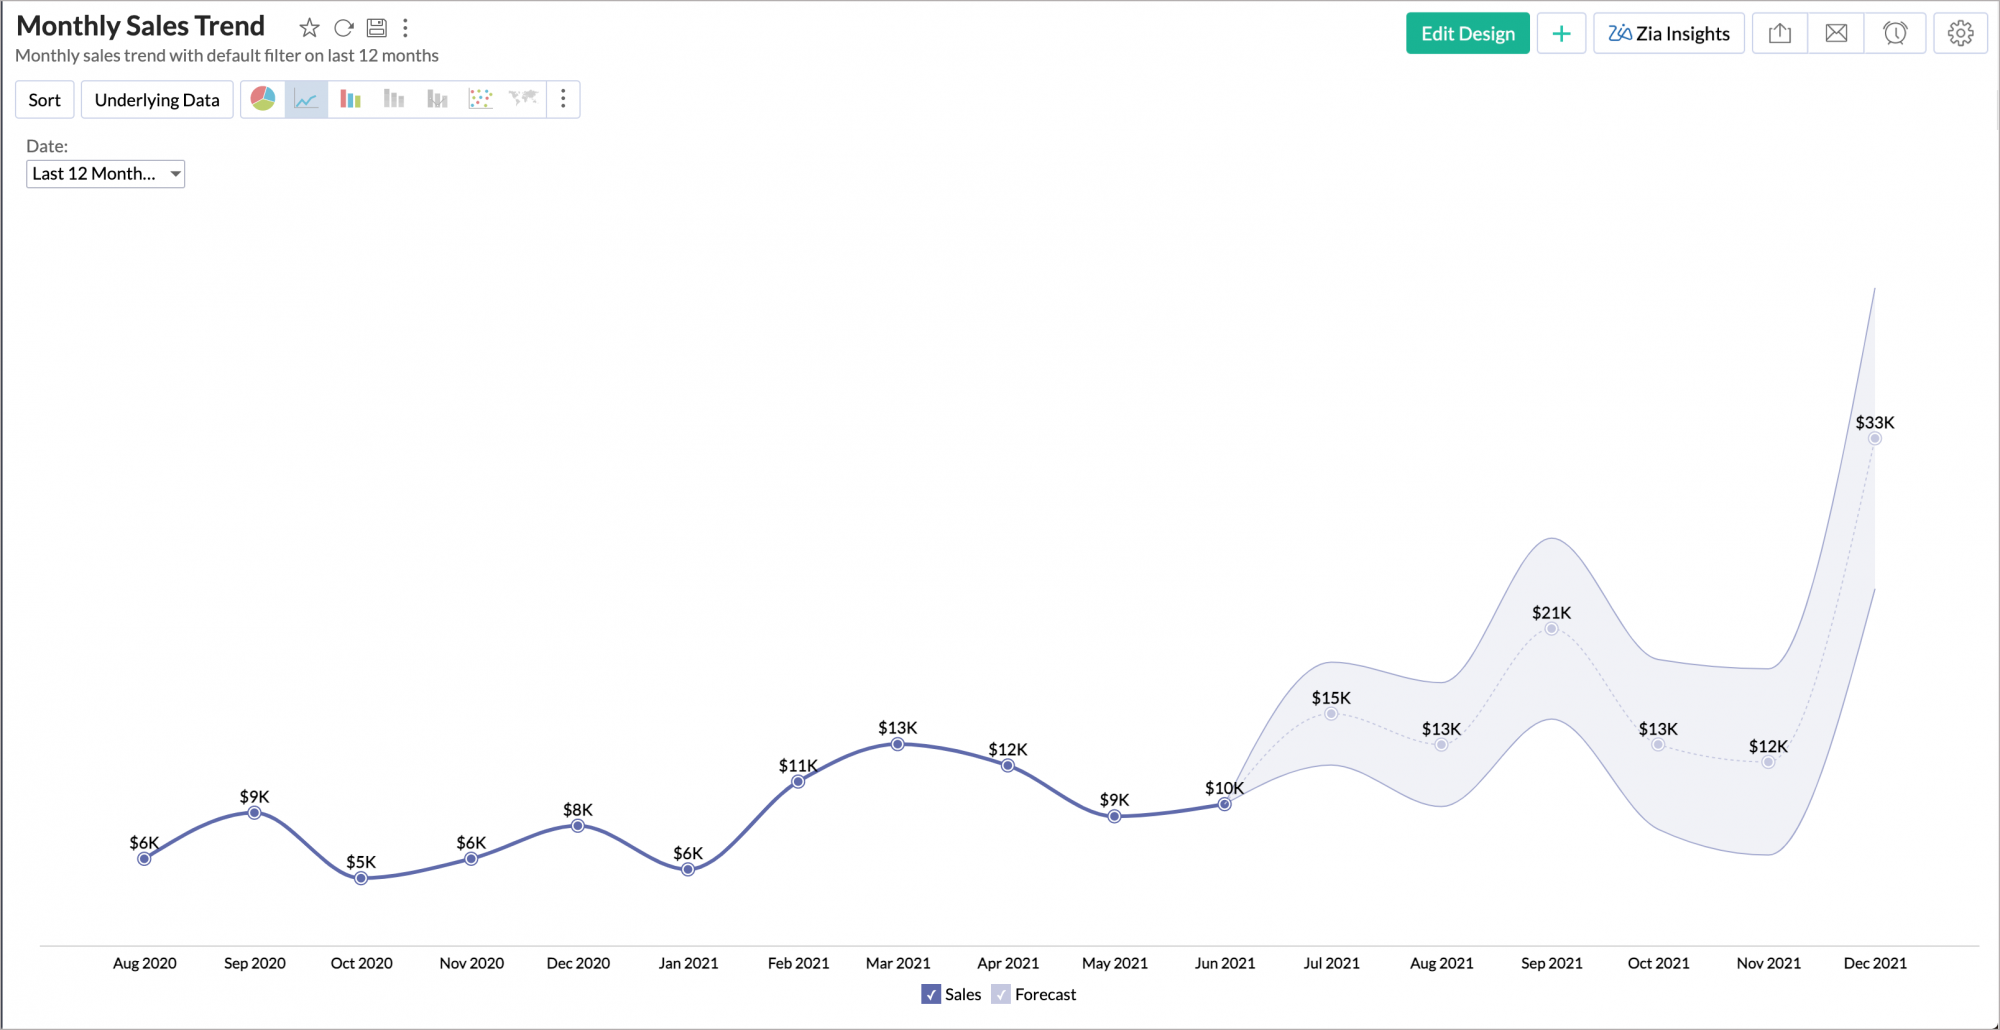Viewport: 2000px width, 1030px height.
Task: Select the line chart type
Action: [306, 99]
